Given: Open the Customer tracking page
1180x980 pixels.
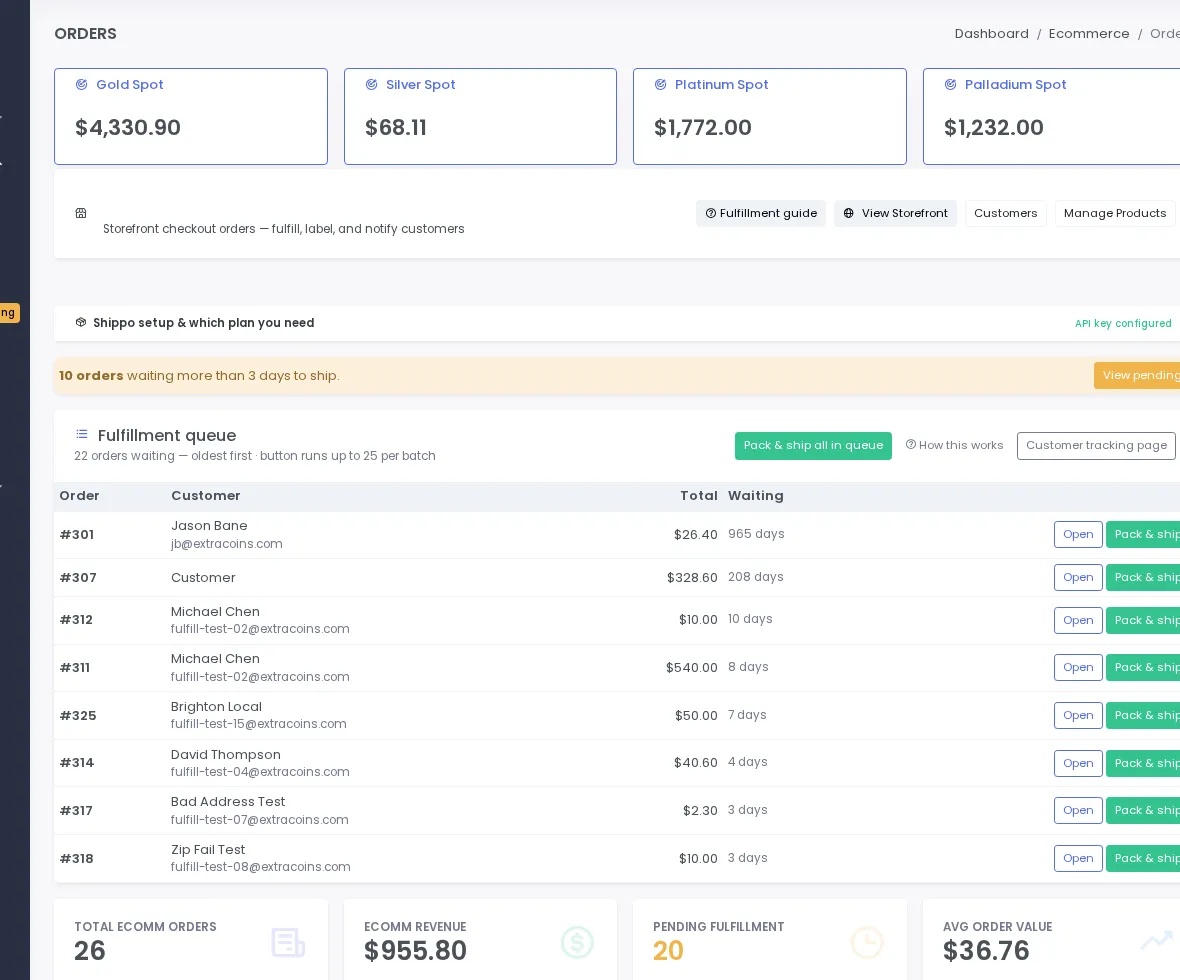Looking at the screenshot, I should (x=1096, y=446).
